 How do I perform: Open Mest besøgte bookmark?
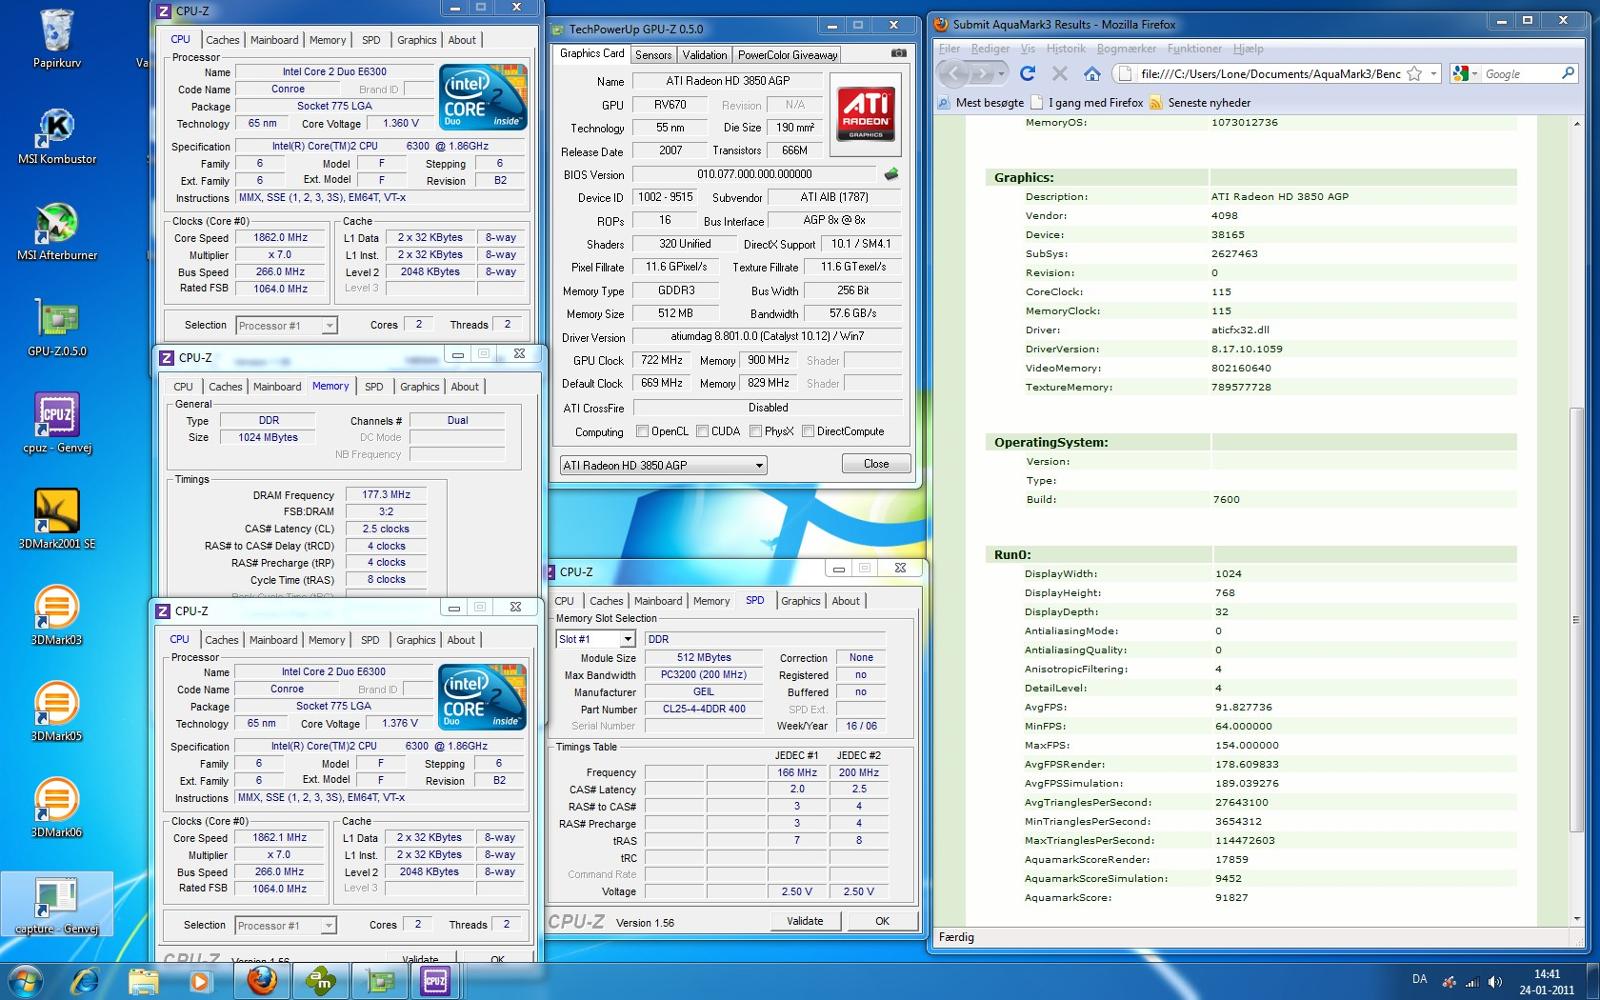(981, 102)
